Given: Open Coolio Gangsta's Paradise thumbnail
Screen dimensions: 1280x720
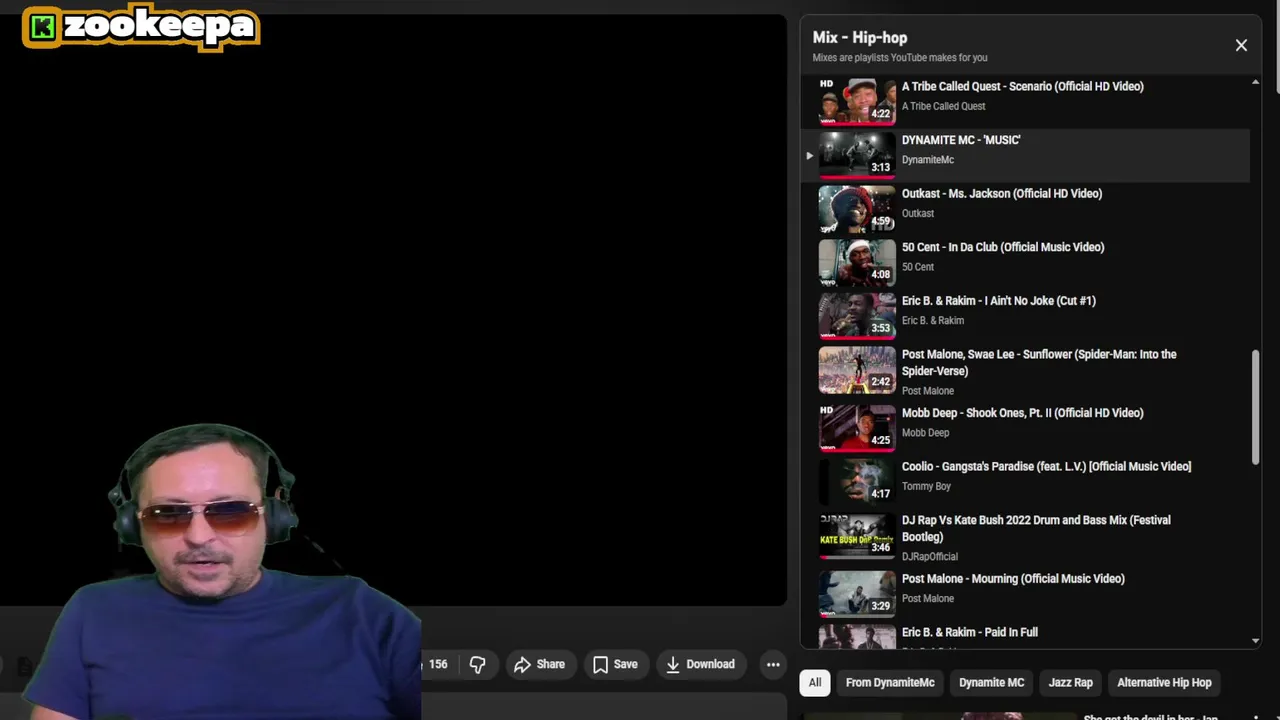Looking at the screenshot, I should point(857,481).
